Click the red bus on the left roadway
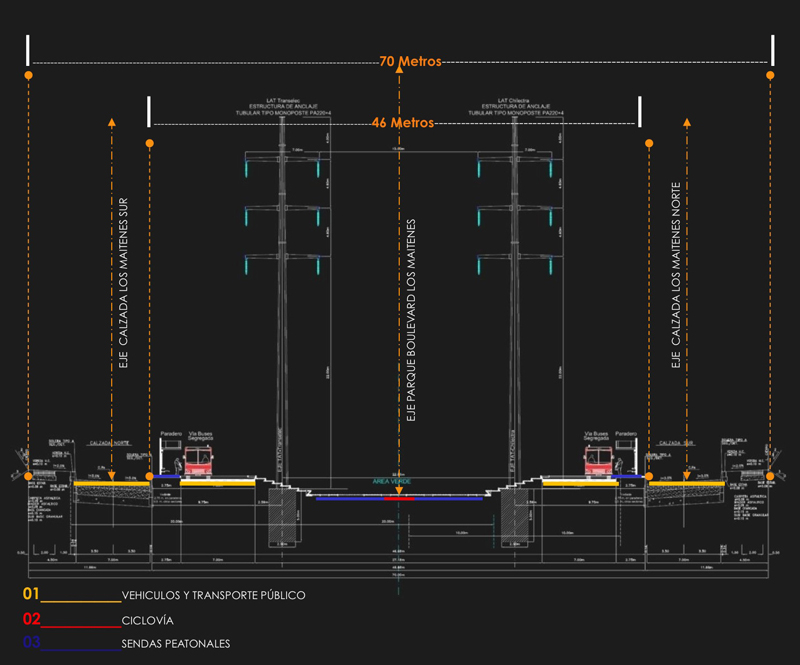The height and width of the screenshot is (665, 800). [197, 461]
